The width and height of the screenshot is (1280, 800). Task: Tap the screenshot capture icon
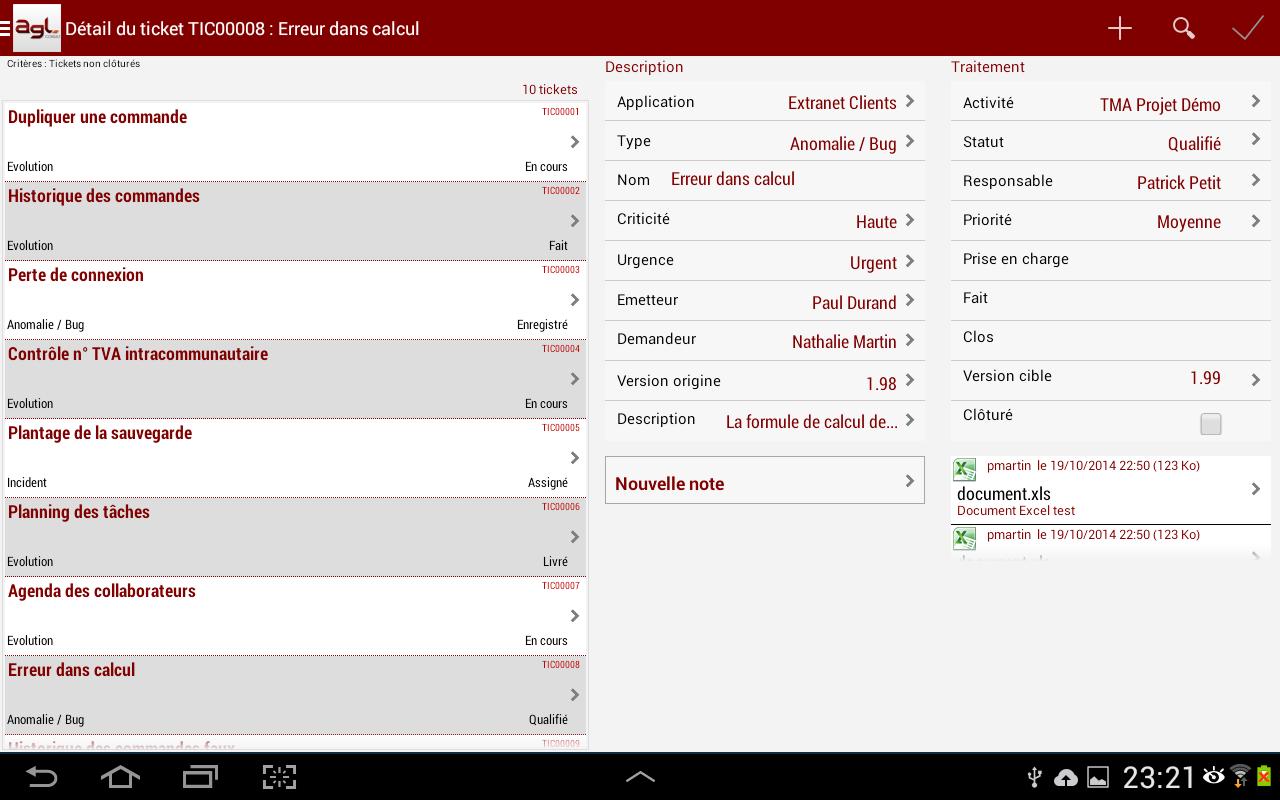click(x=279, y=777)
